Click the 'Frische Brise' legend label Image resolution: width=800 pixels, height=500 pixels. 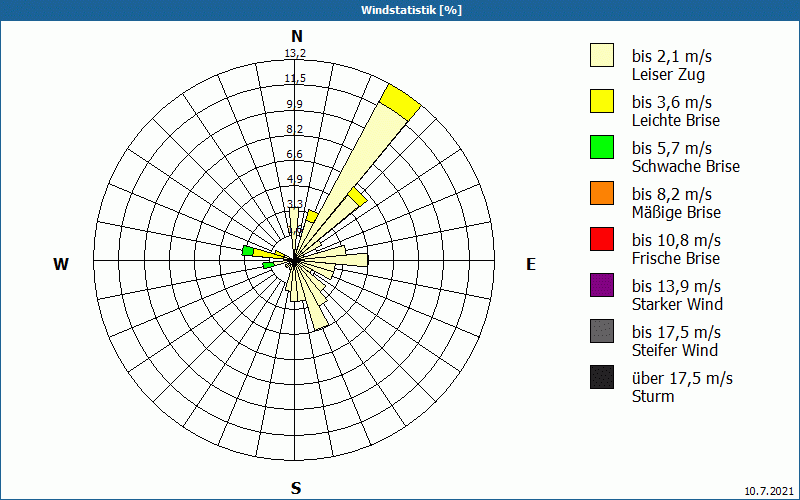(x=676, y=258)
